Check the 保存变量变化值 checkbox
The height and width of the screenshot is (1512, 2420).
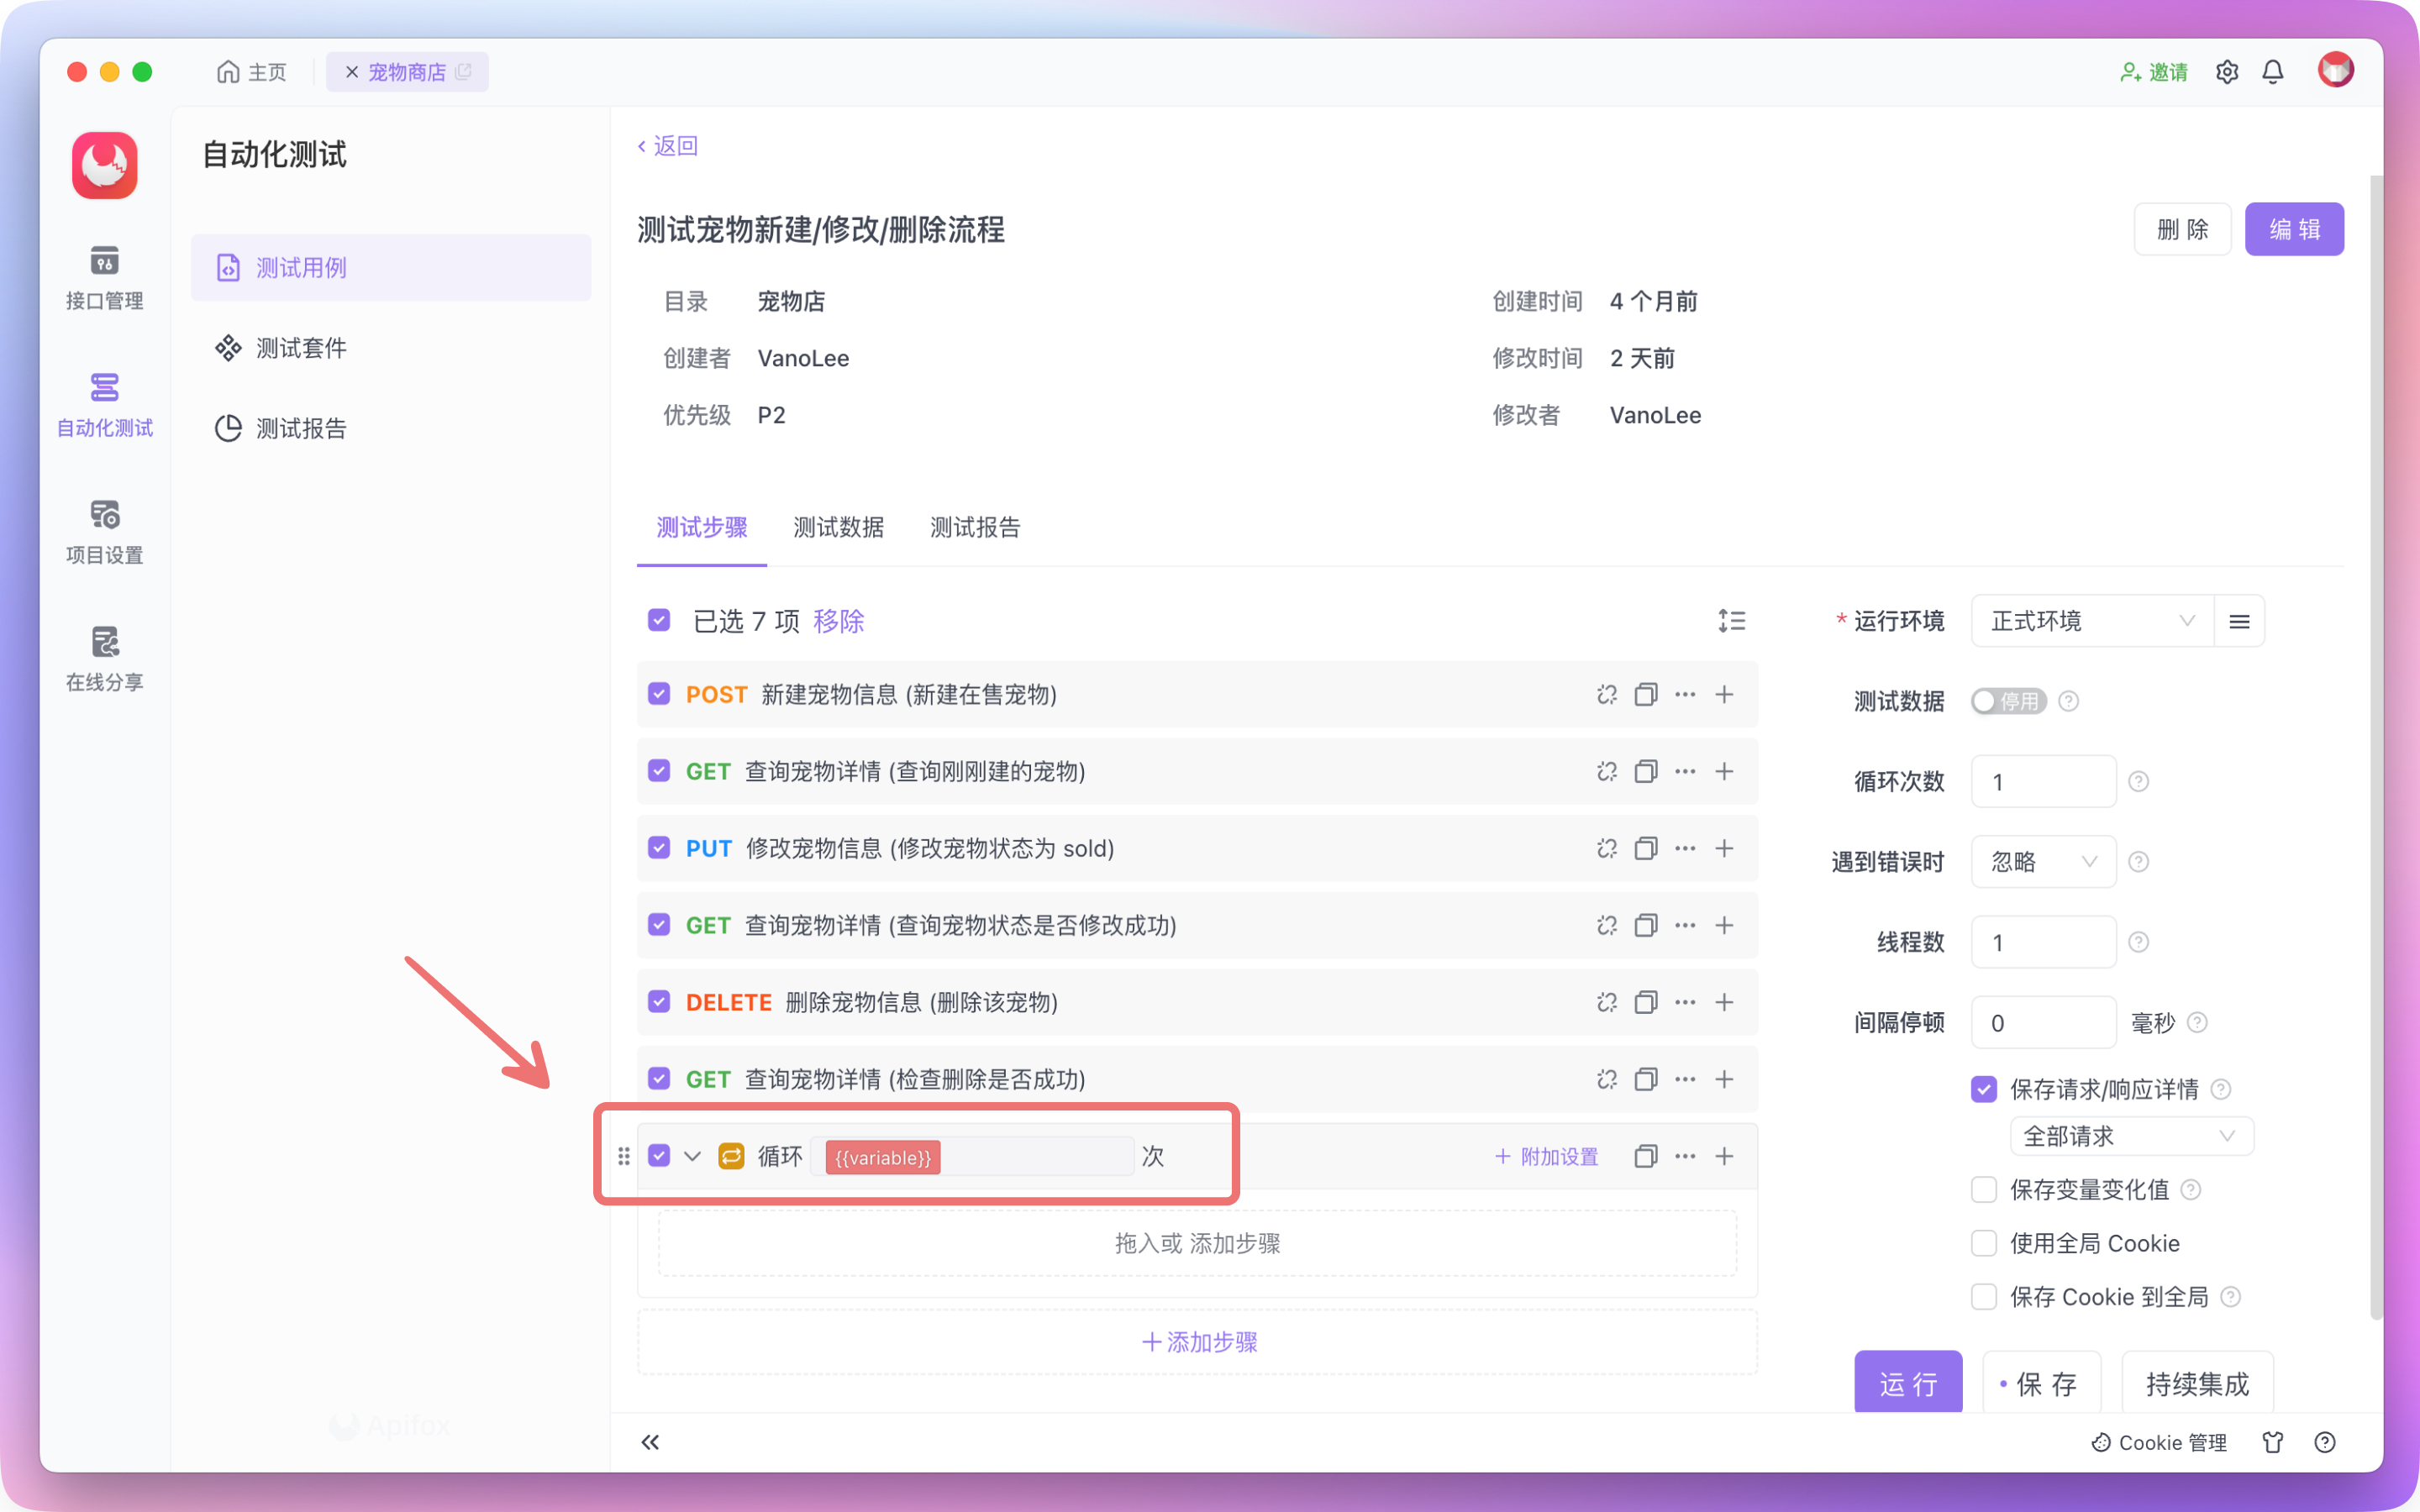point(1983,1189)
